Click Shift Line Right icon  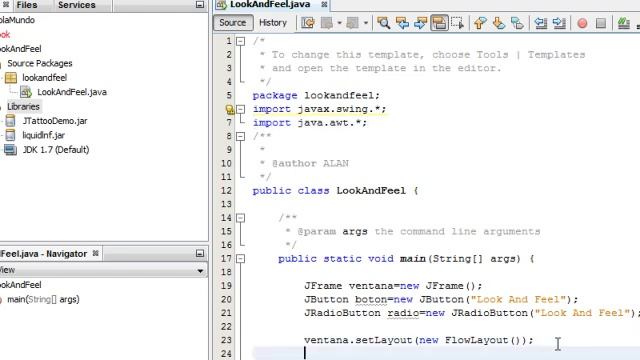(x=559, y=23)
